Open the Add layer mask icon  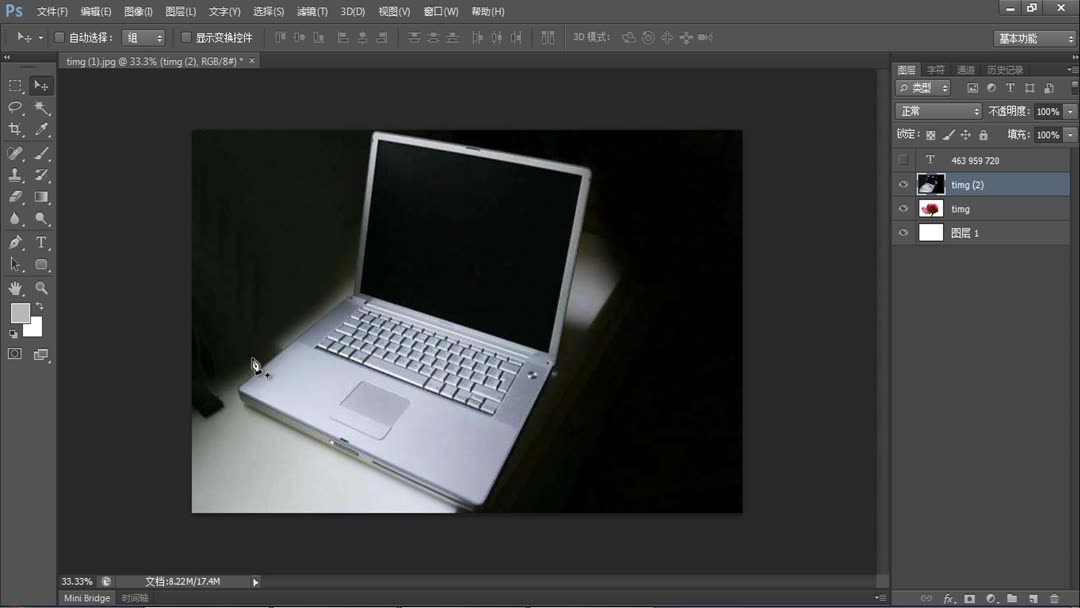click(969, 598)
